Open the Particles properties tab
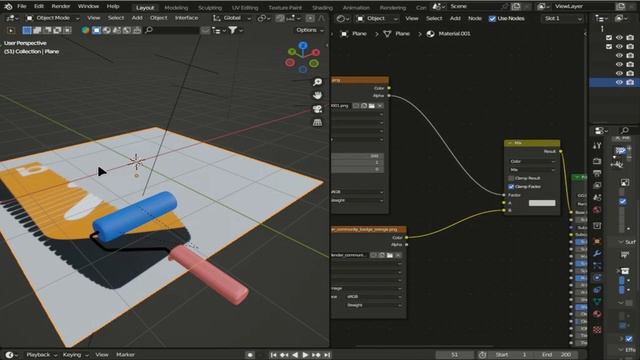Image resolution: width=640 pixels, height=360 pixels. [597, 266]
